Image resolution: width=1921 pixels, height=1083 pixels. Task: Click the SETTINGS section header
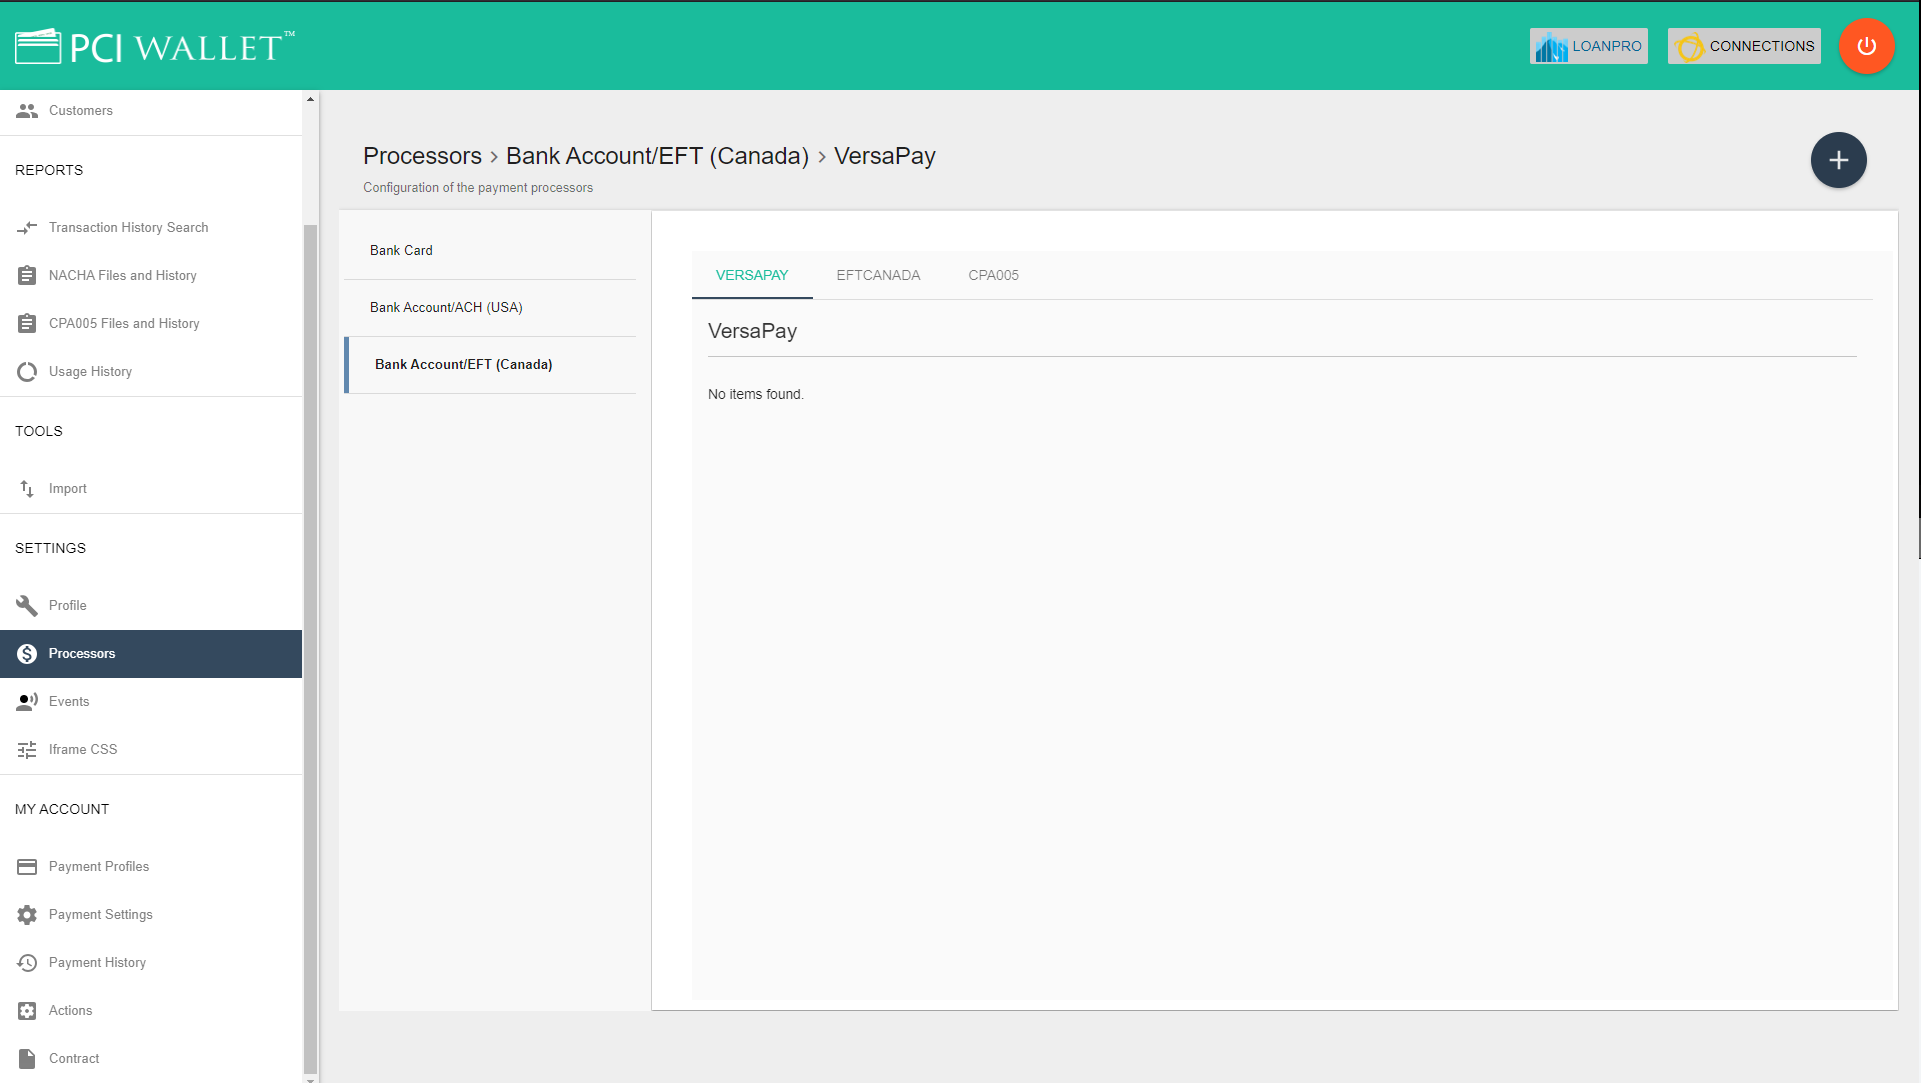[x=50, y=548]
